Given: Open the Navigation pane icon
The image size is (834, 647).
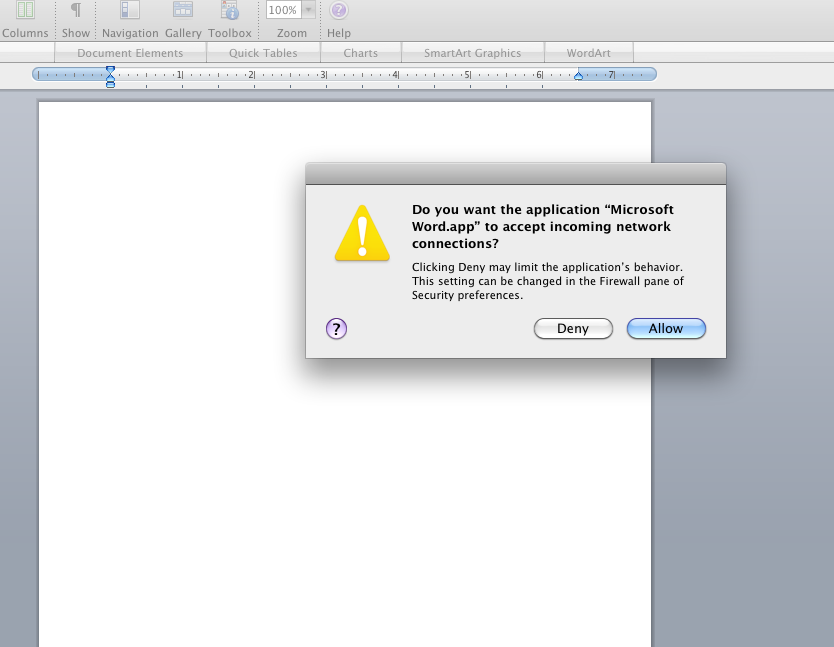Looking at the screenshot, I should tap(130, 11).
